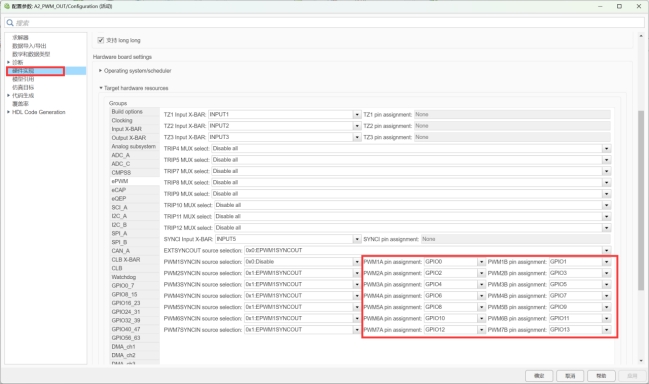Toggle the 支持 long long checkbox
Screen dimensions: 649x384
click(x=101, y=40)
